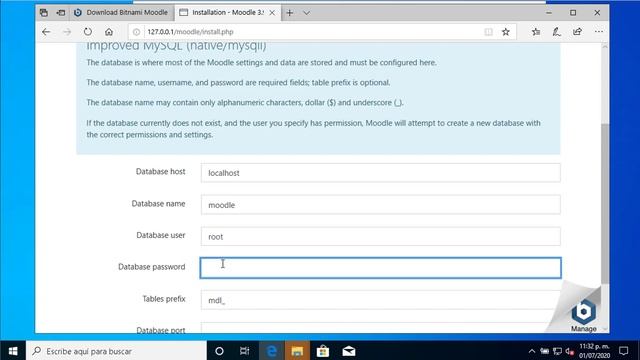Focus the Database host field

(x=380, y=173)
